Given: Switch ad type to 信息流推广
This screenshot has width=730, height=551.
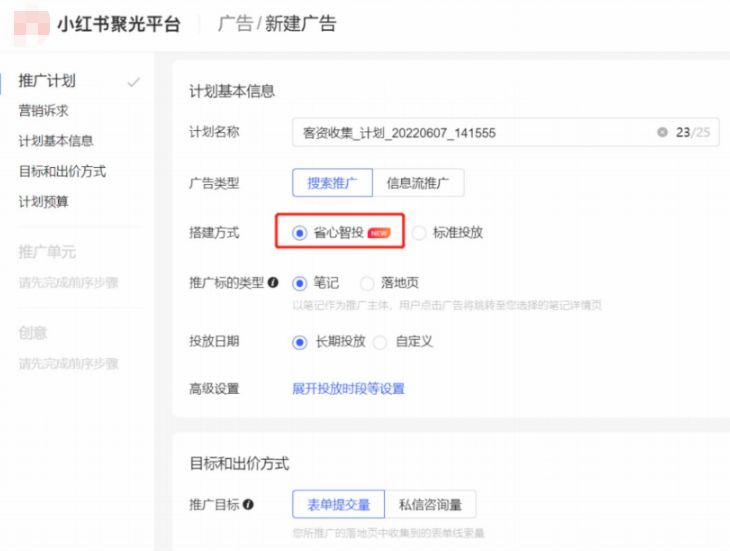Looking at the screenshot, I should tap(418, 182).
